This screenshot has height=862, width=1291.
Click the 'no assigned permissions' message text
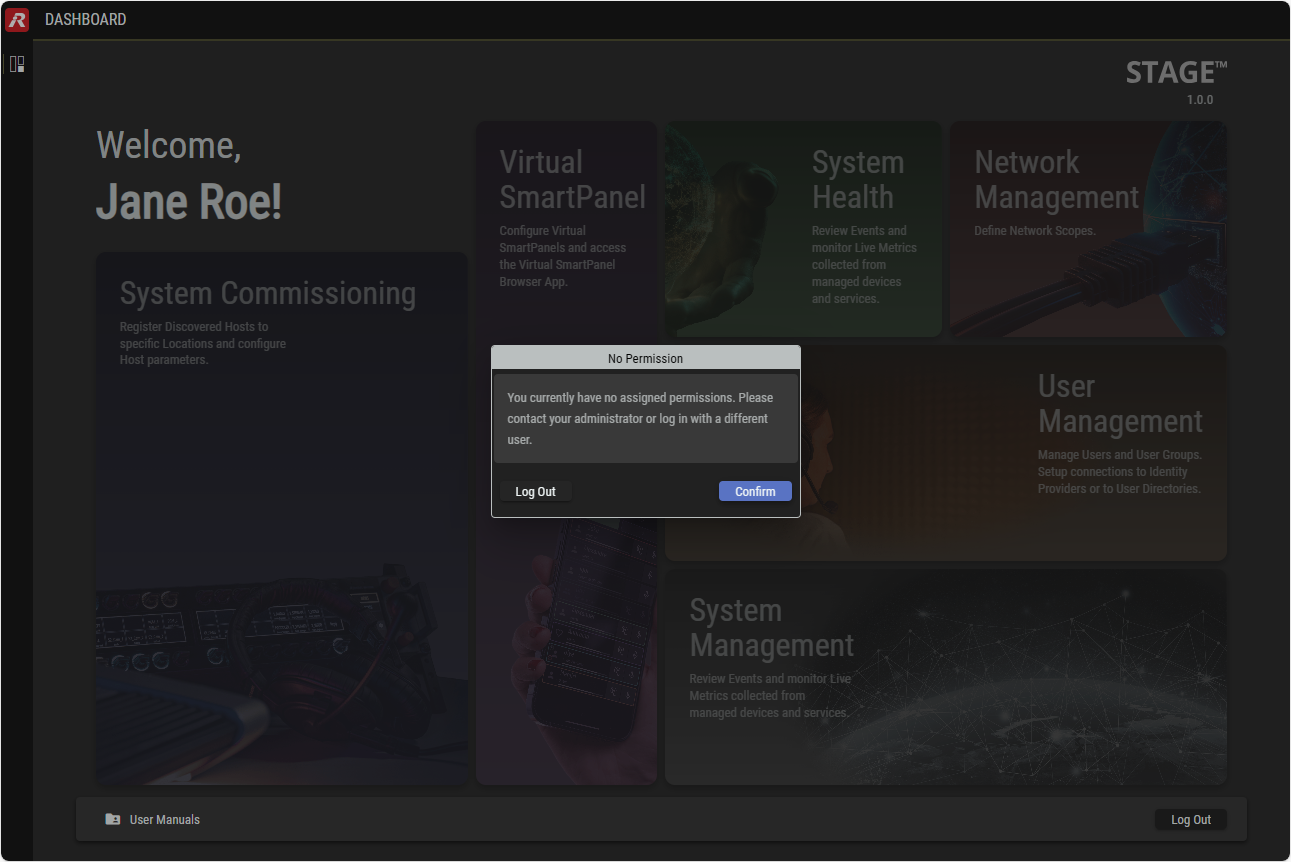click(640, 418)
